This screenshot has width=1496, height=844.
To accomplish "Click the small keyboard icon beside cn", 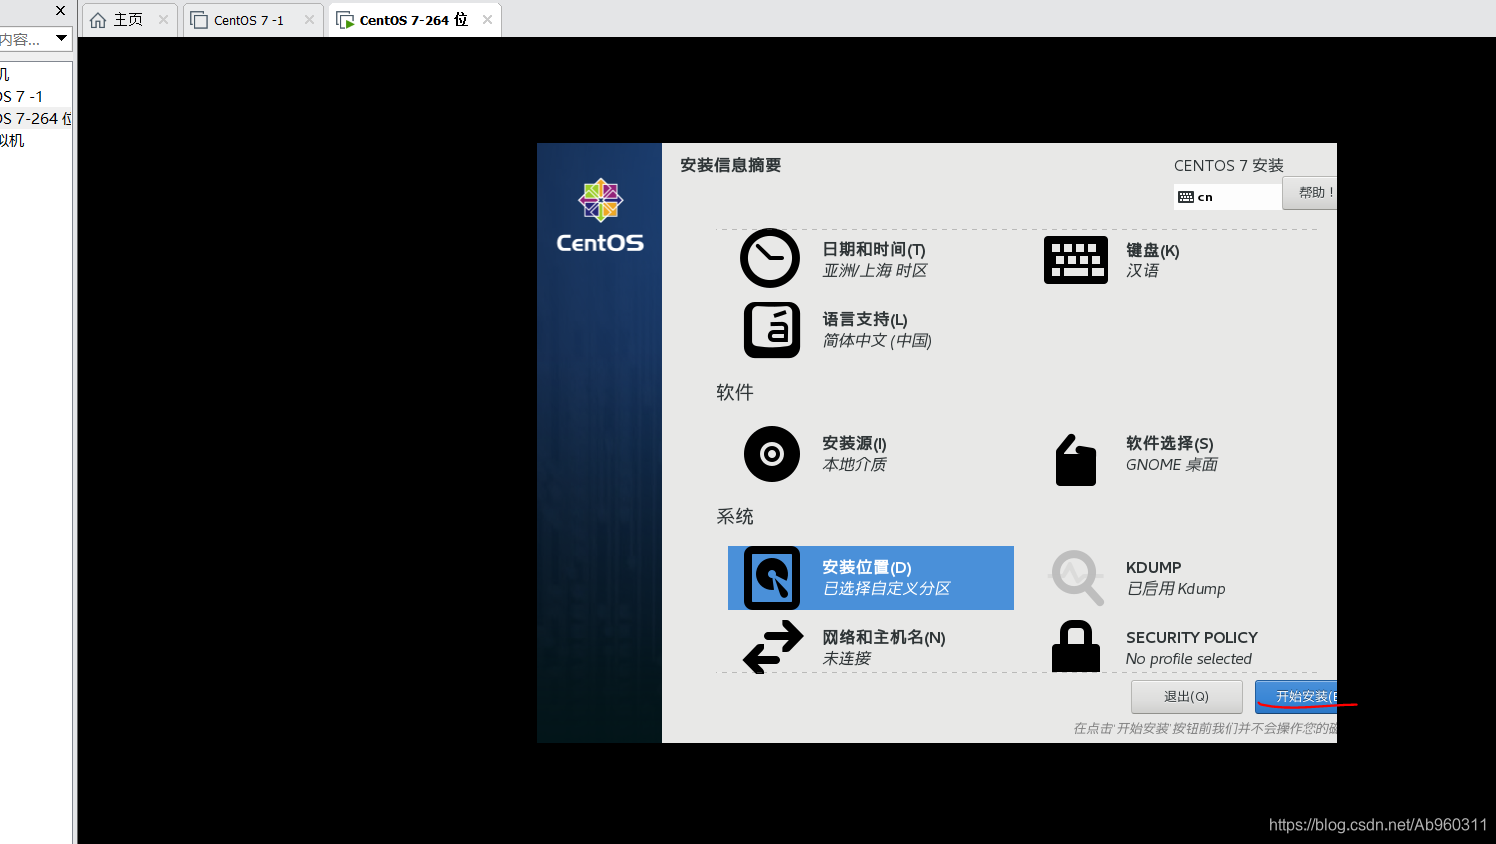I will click(1186, 197).
